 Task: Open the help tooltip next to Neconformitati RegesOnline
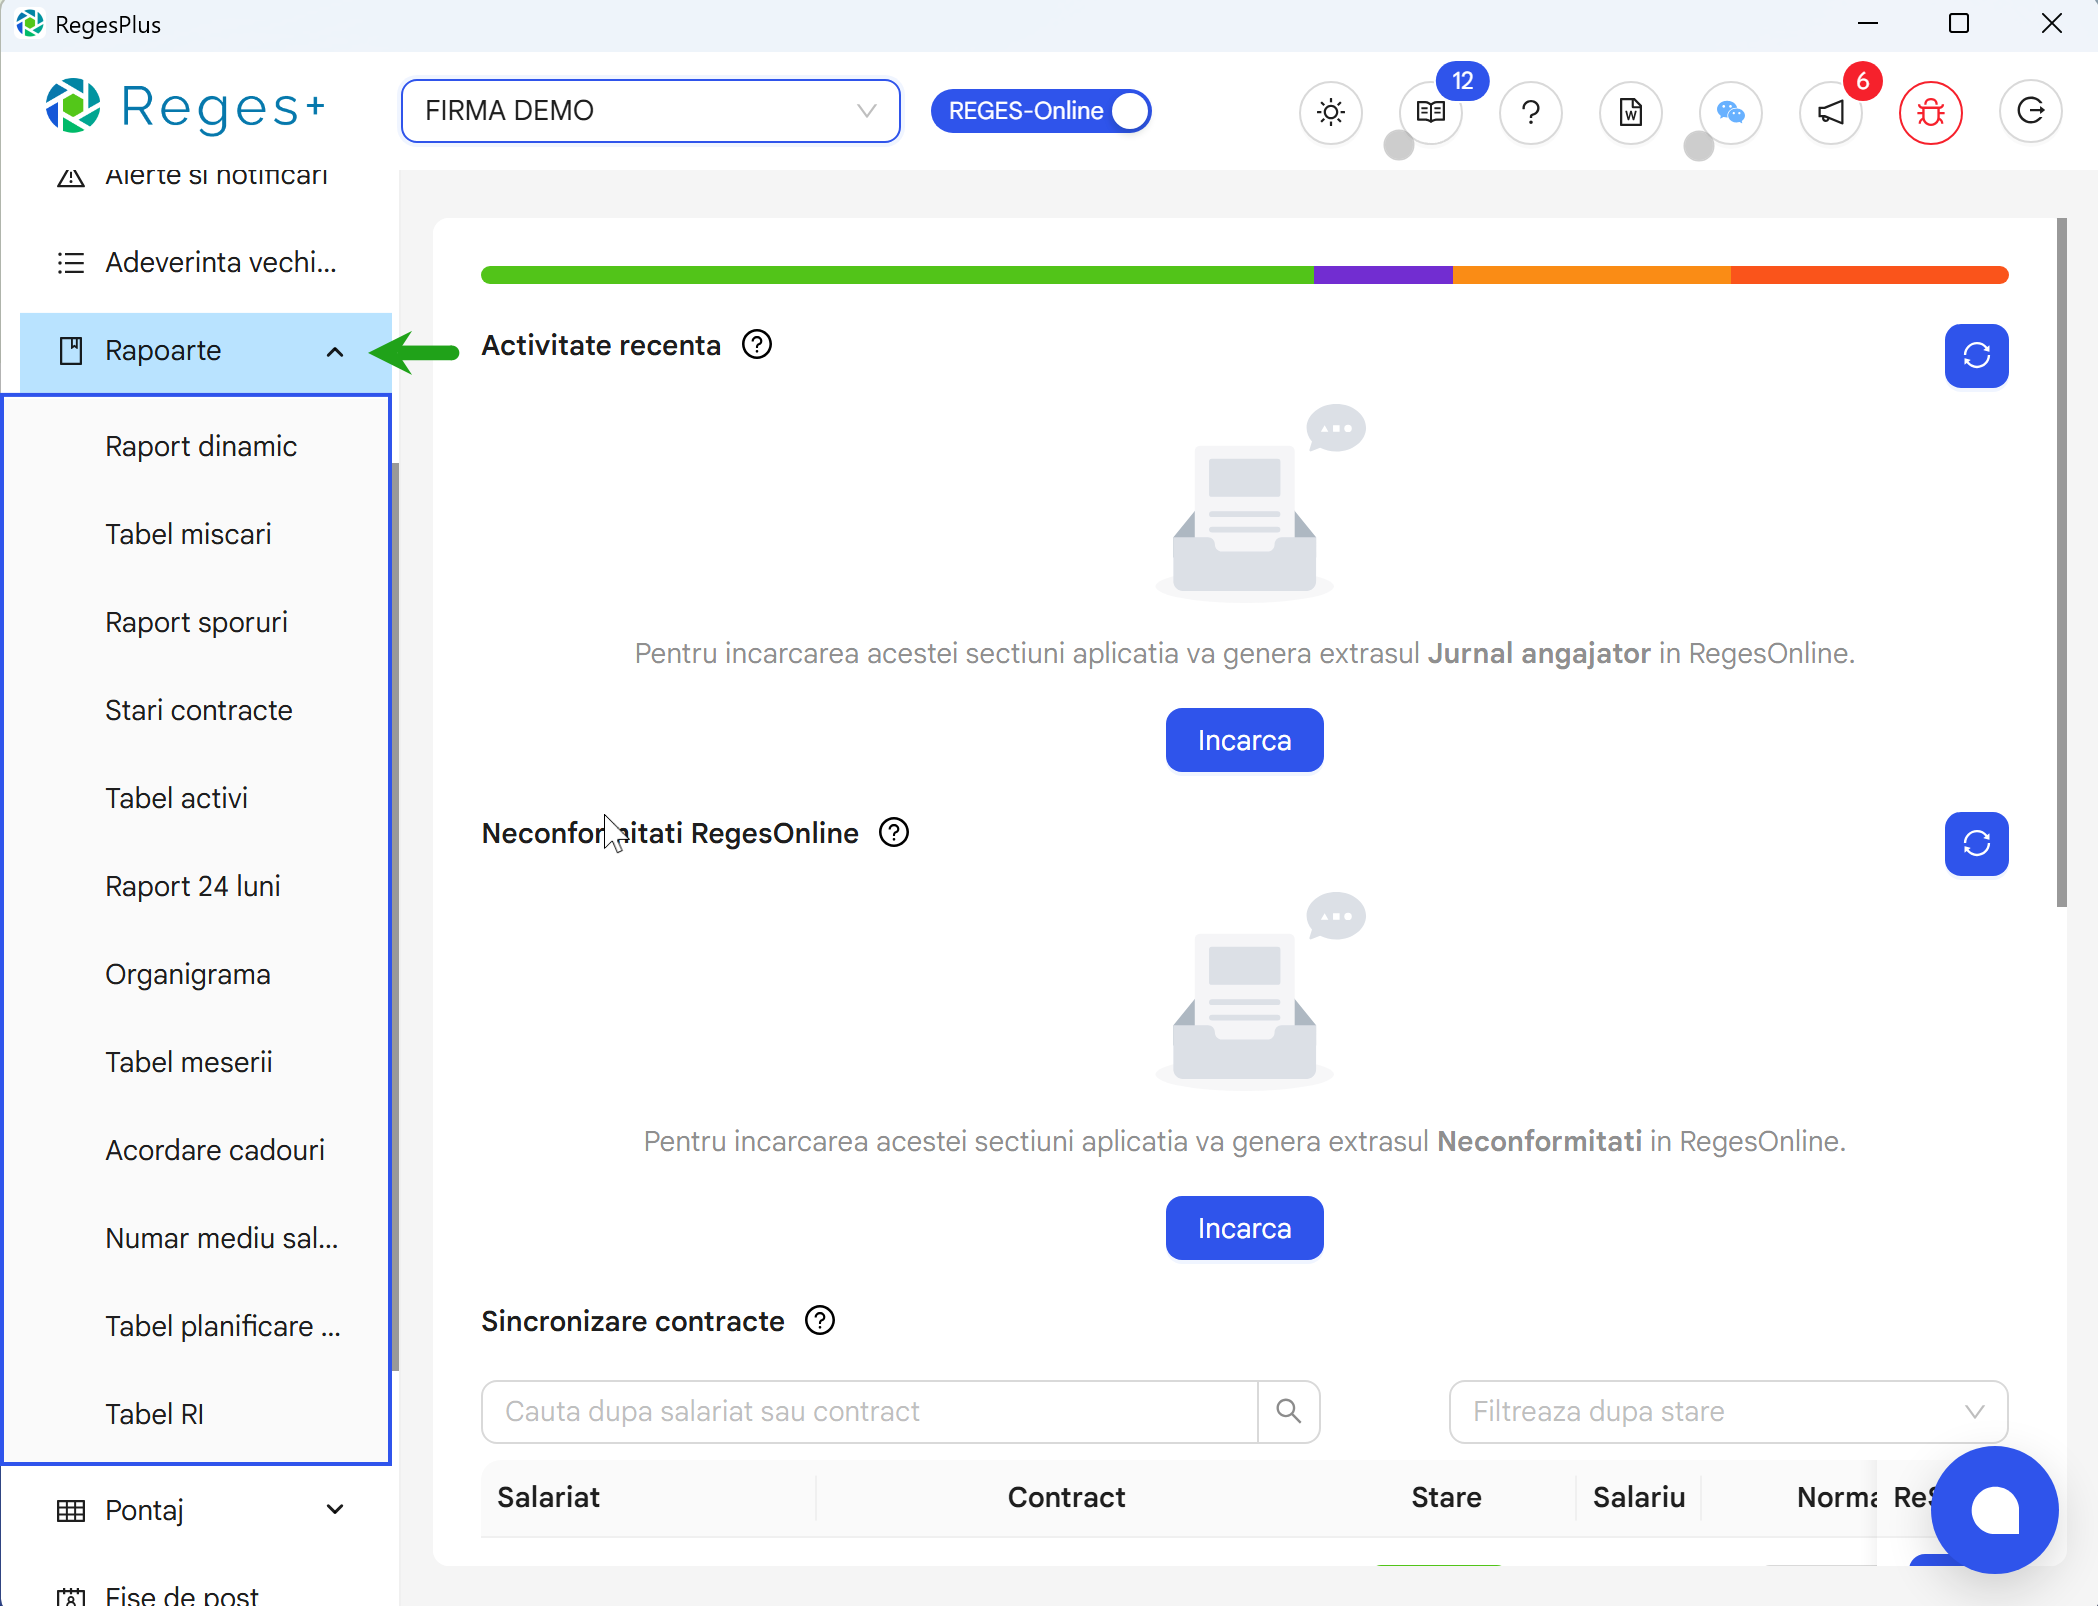[x=893, y=832]
